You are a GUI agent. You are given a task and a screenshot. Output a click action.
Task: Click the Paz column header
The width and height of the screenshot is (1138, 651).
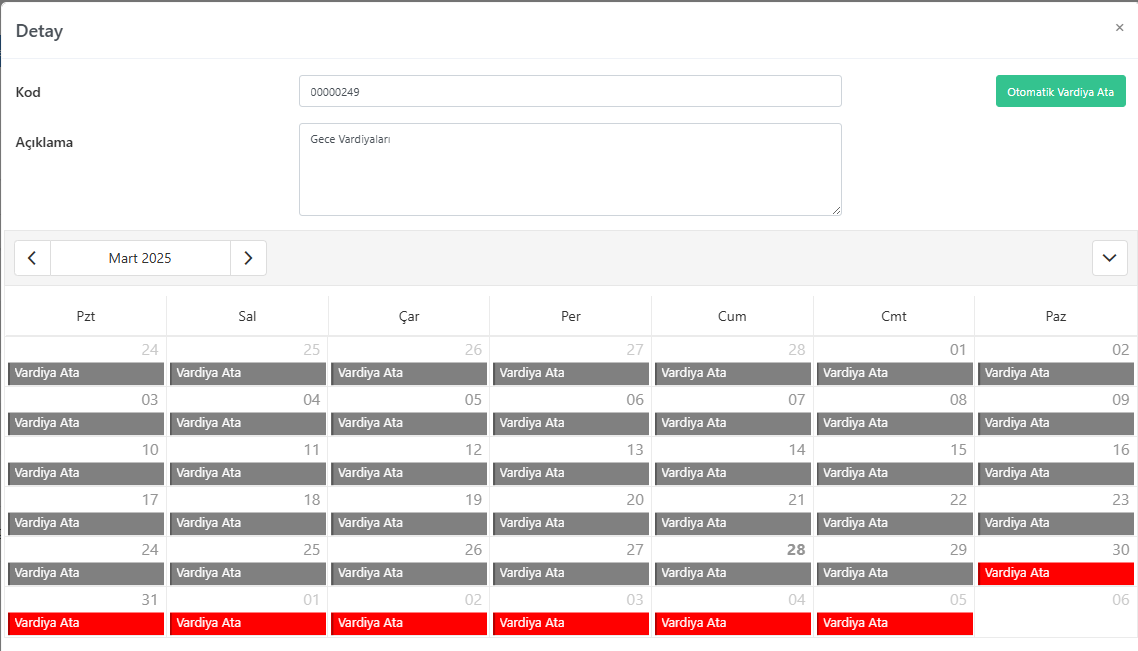(1056, 316)
